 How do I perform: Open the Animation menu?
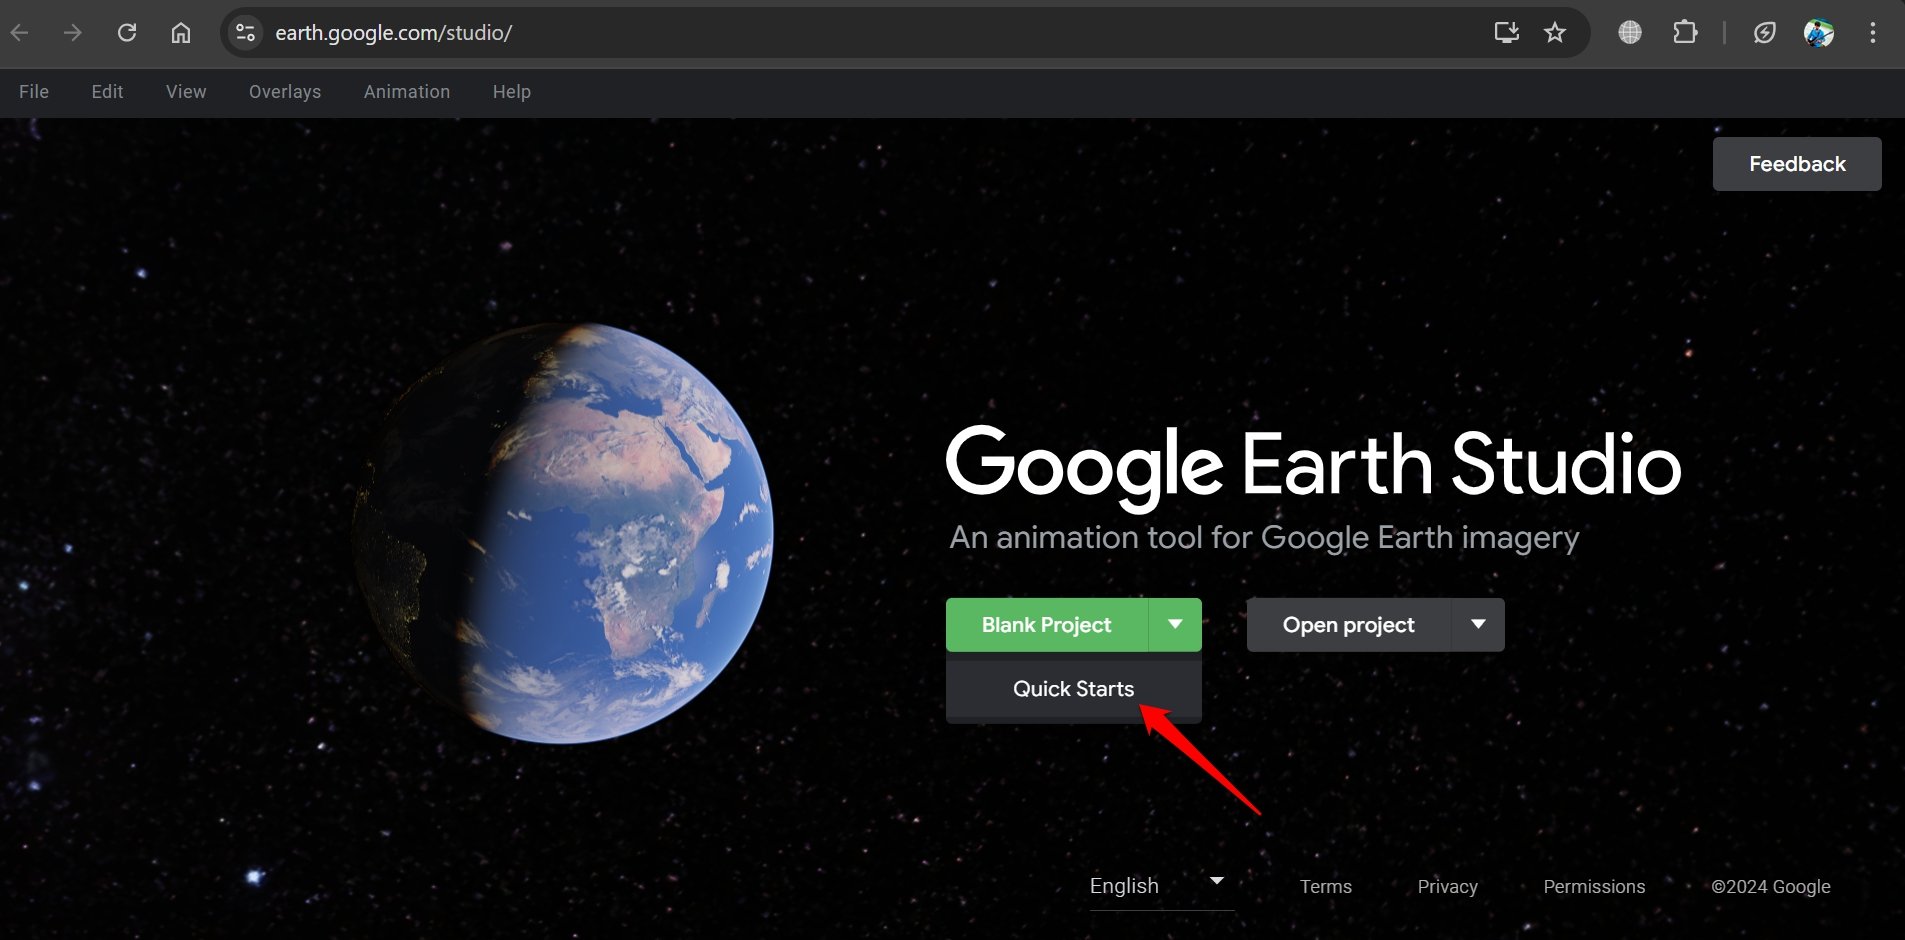(407, 92)
